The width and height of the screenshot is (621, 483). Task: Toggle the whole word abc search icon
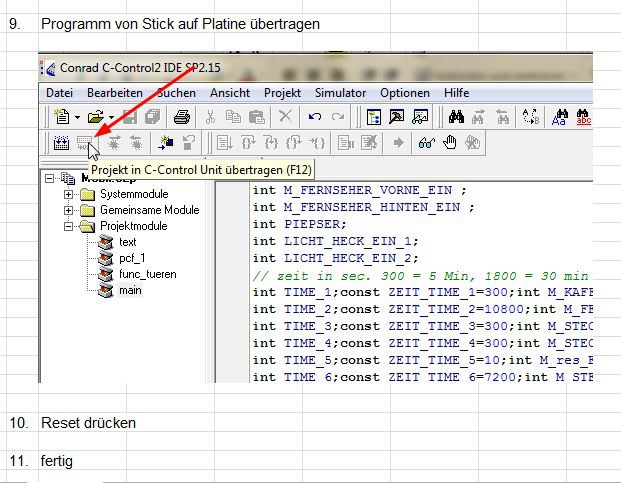tap(583, 117)
